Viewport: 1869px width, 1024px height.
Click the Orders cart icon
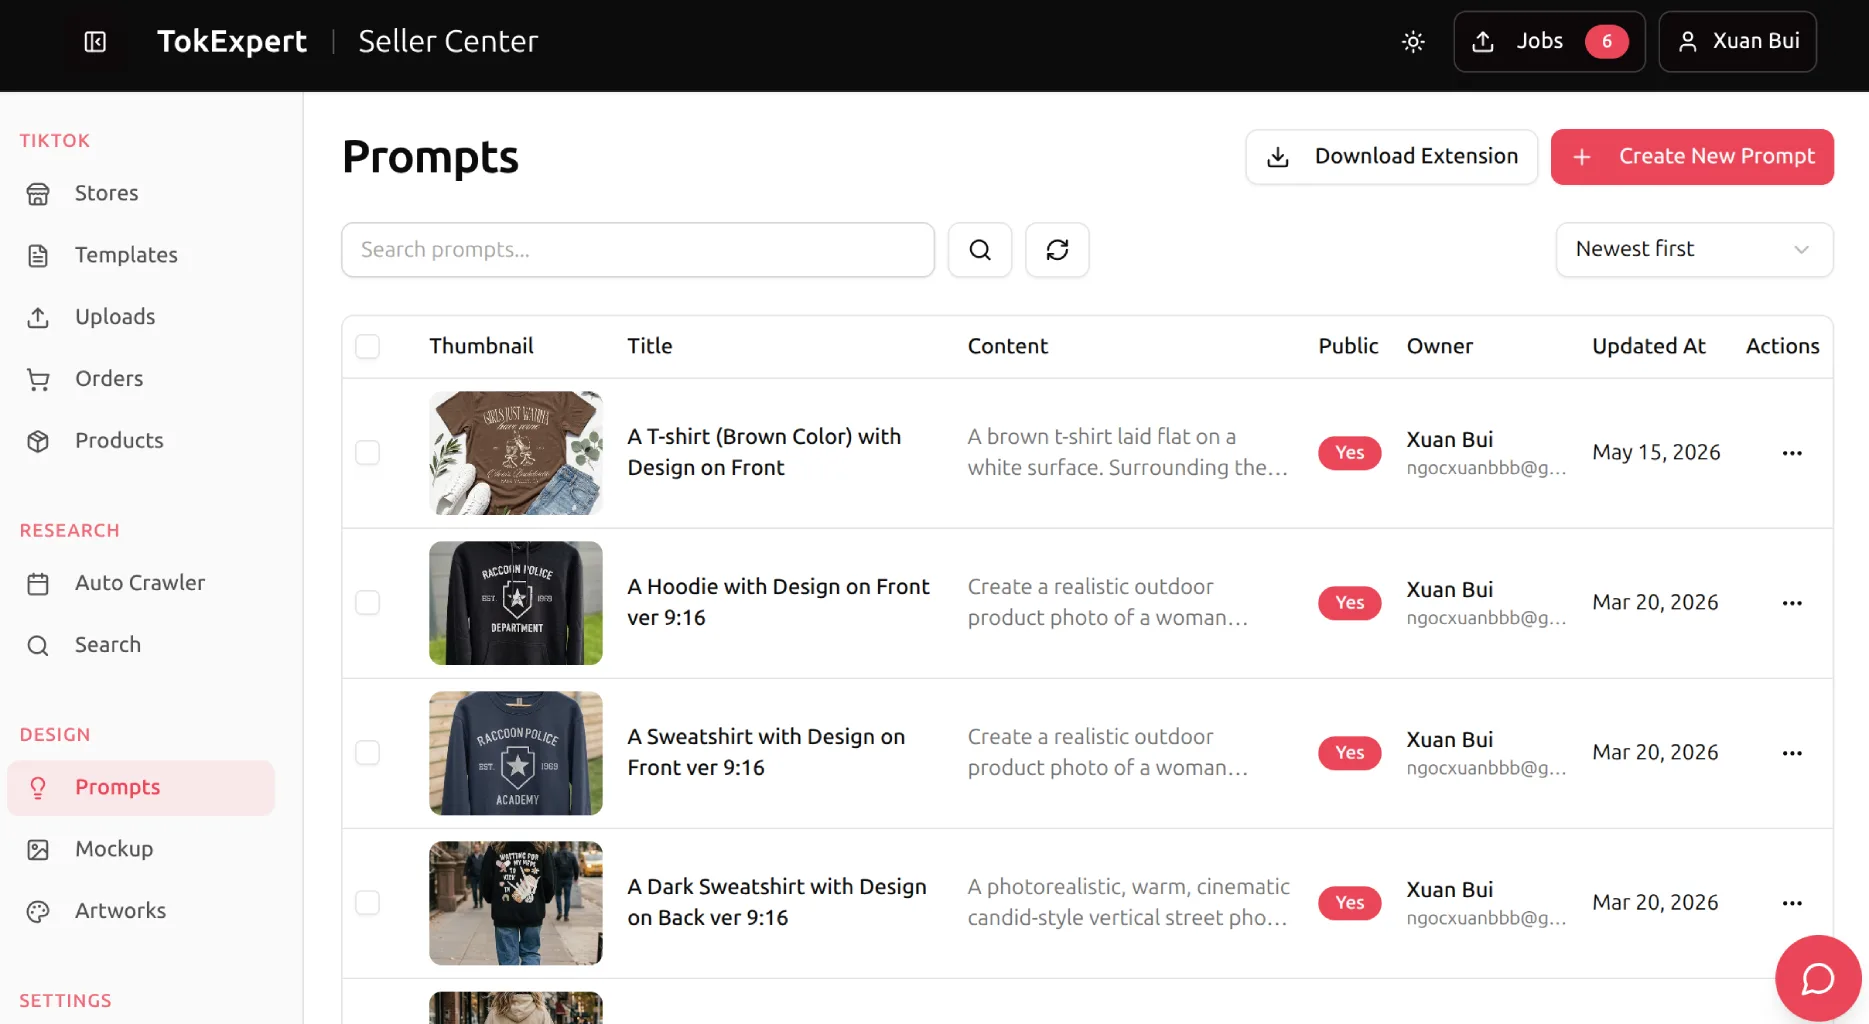click(38, 380)
